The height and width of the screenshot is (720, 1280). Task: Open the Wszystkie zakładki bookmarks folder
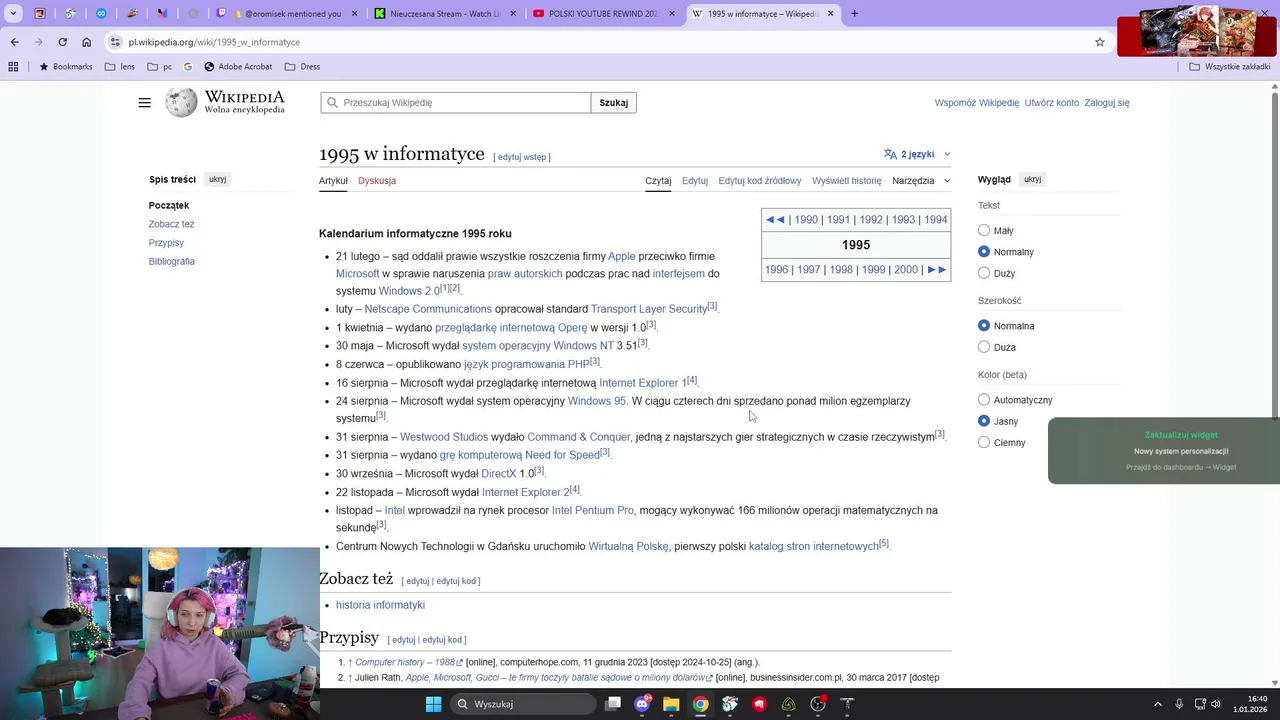tap(1230, 67)
